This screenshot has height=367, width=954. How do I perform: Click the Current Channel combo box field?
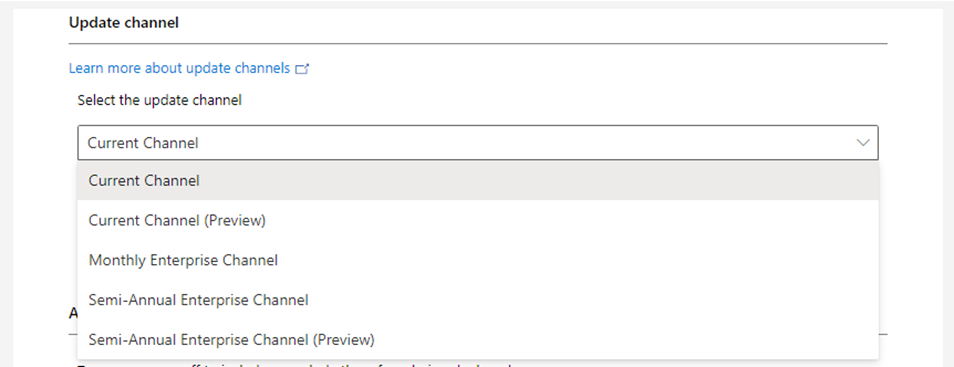(x=478, y=142)
